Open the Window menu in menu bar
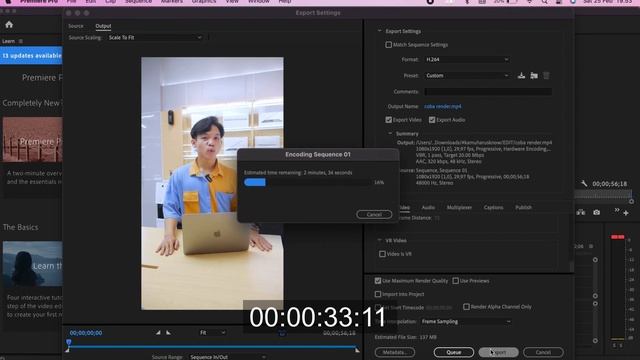 [x=259, y=2]
